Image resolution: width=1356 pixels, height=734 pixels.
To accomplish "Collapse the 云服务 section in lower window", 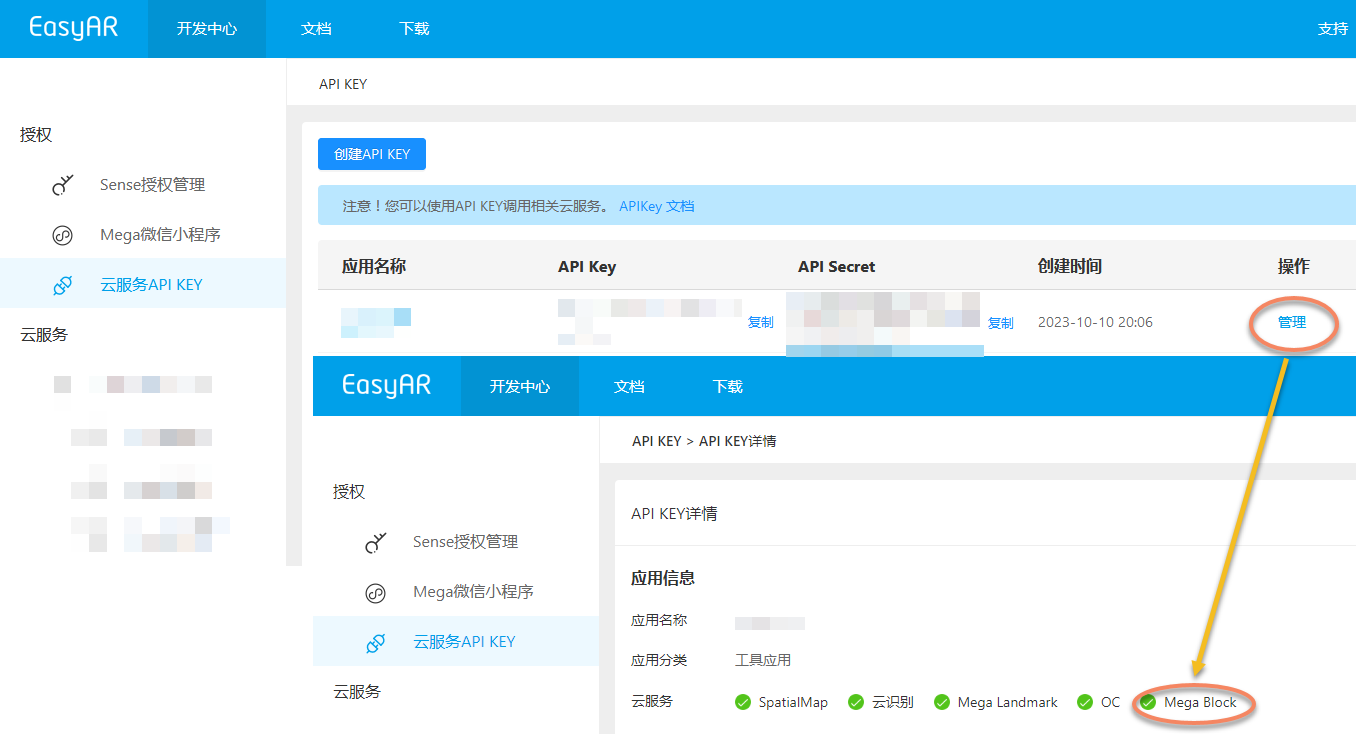I will click(356, 691).
